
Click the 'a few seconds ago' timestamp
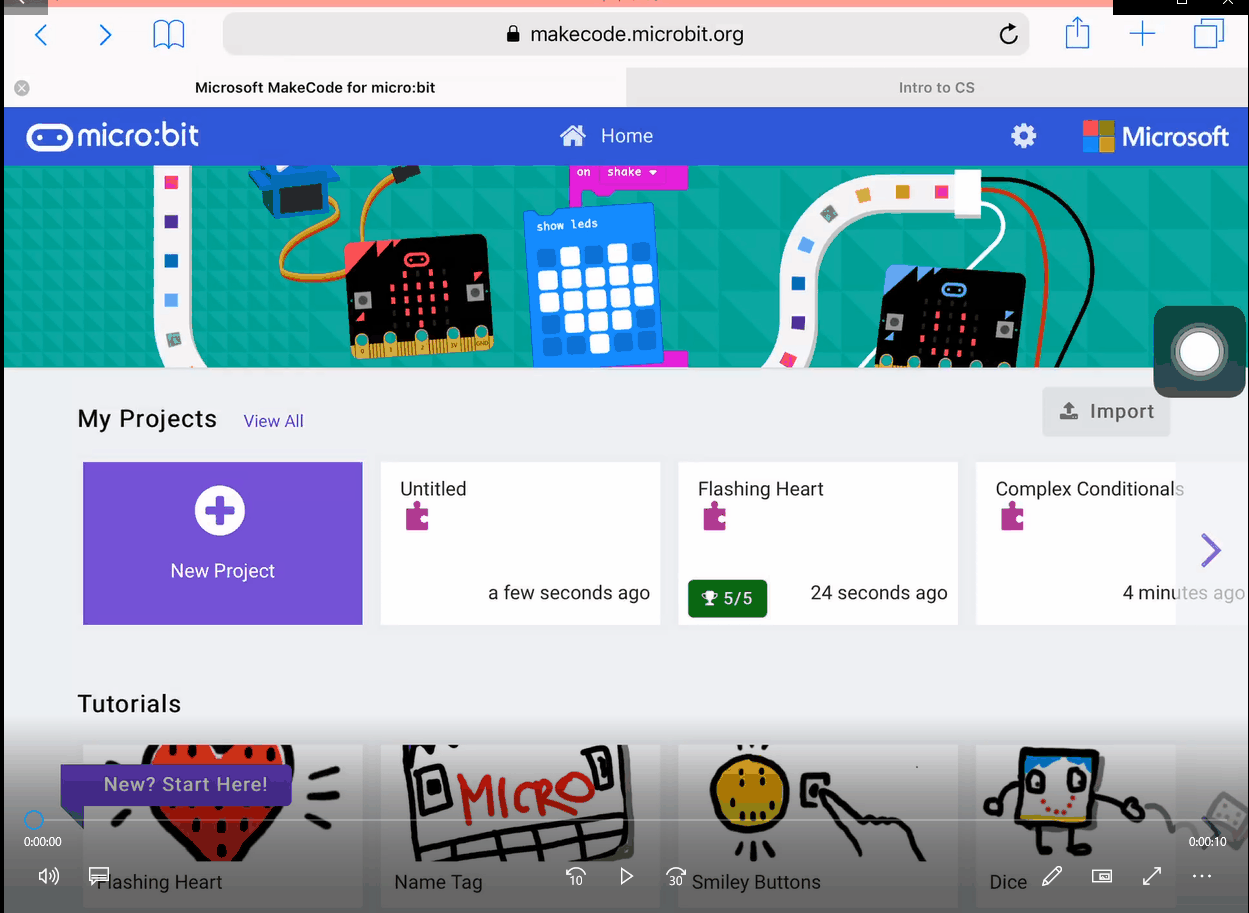tap(569, 593)
